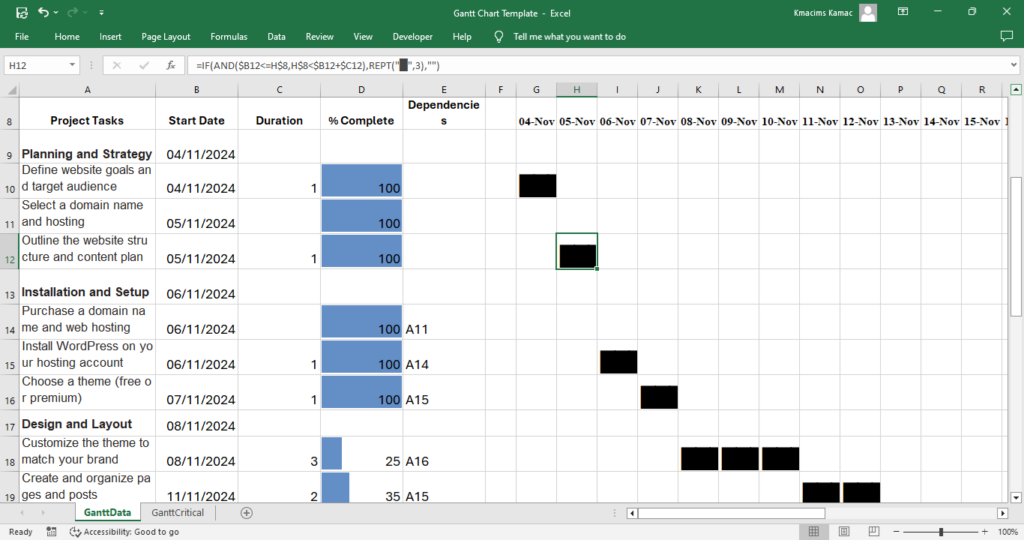
Task: Click the Undo arrow icon
Action: 43,12
